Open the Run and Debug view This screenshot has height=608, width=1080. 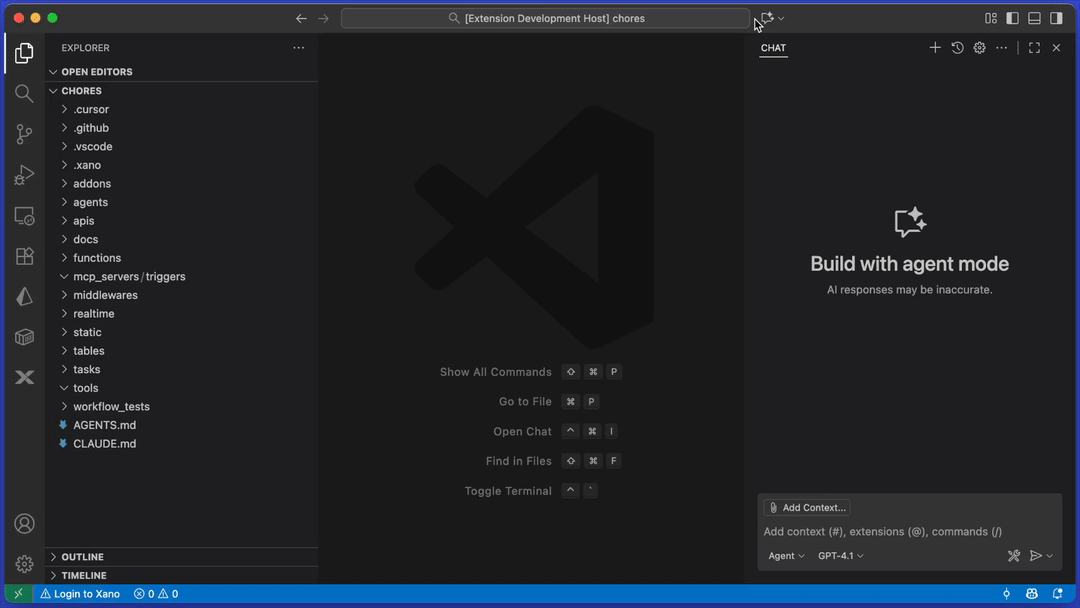24,174
